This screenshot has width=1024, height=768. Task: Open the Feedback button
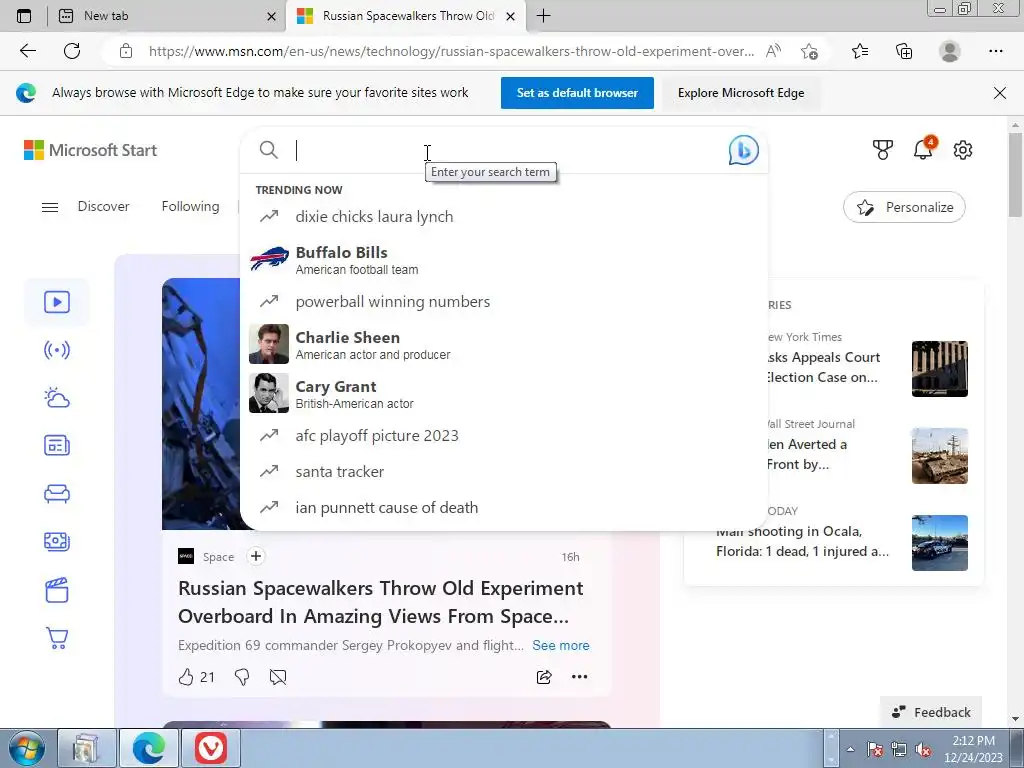931,712
